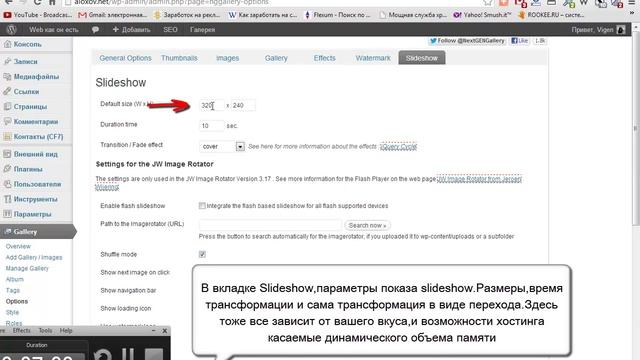Click Tools menu in recorder window
The height and width of the screenshot is (360, 640).
click(45, 331)
